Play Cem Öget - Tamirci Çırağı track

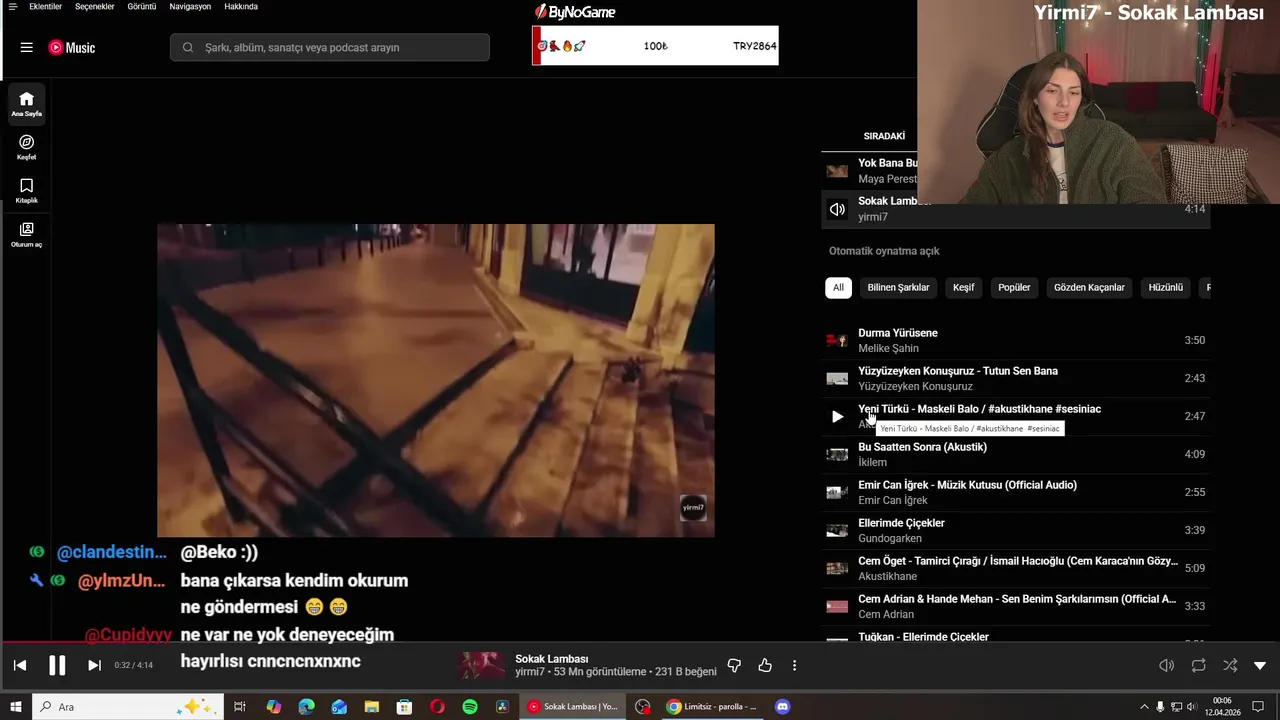pyautogui.click(x=1015, y=568)
